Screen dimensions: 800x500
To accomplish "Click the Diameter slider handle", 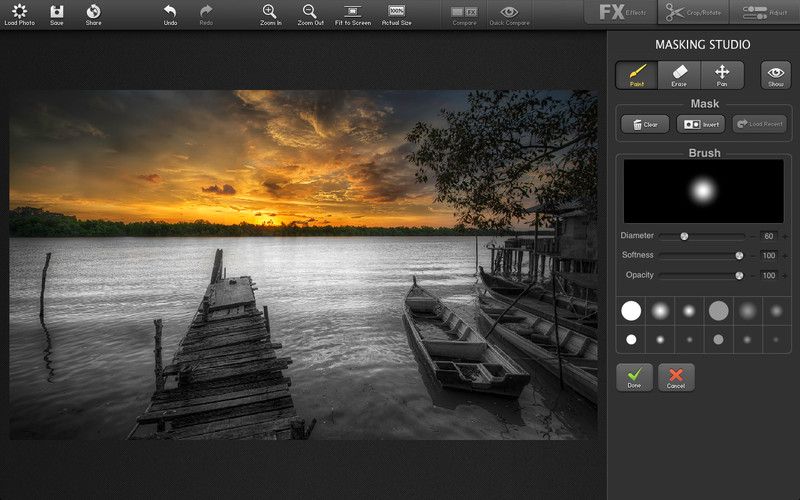I will (684, 236).
